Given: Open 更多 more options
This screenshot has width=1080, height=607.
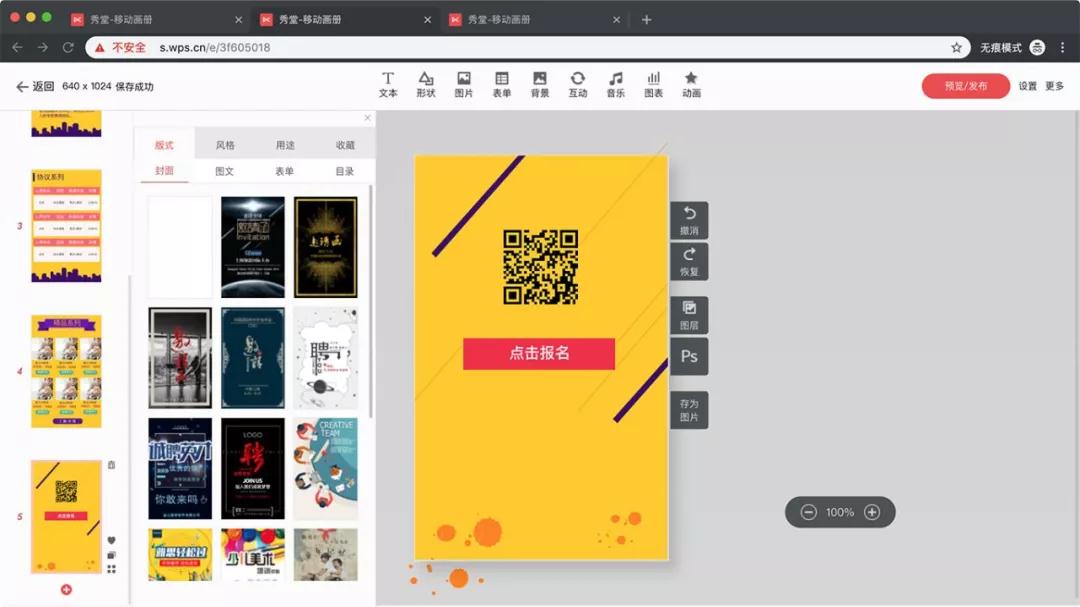Looking at the screenshot, I should (x=1055, y=86).
